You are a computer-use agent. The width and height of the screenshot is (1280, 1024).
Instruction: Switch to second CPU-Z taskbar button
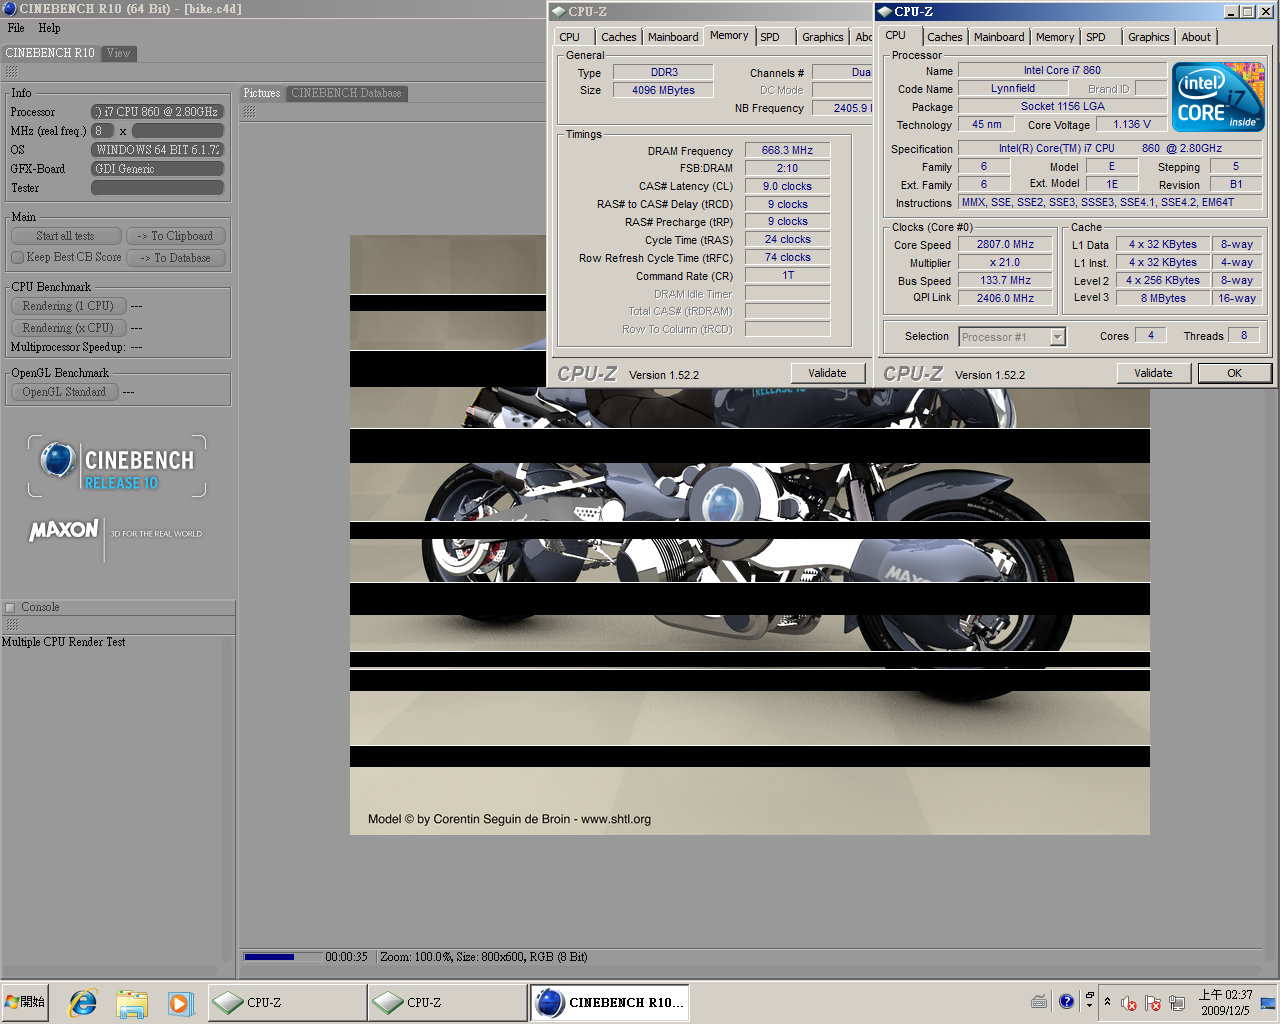(x=447, y=1002)
